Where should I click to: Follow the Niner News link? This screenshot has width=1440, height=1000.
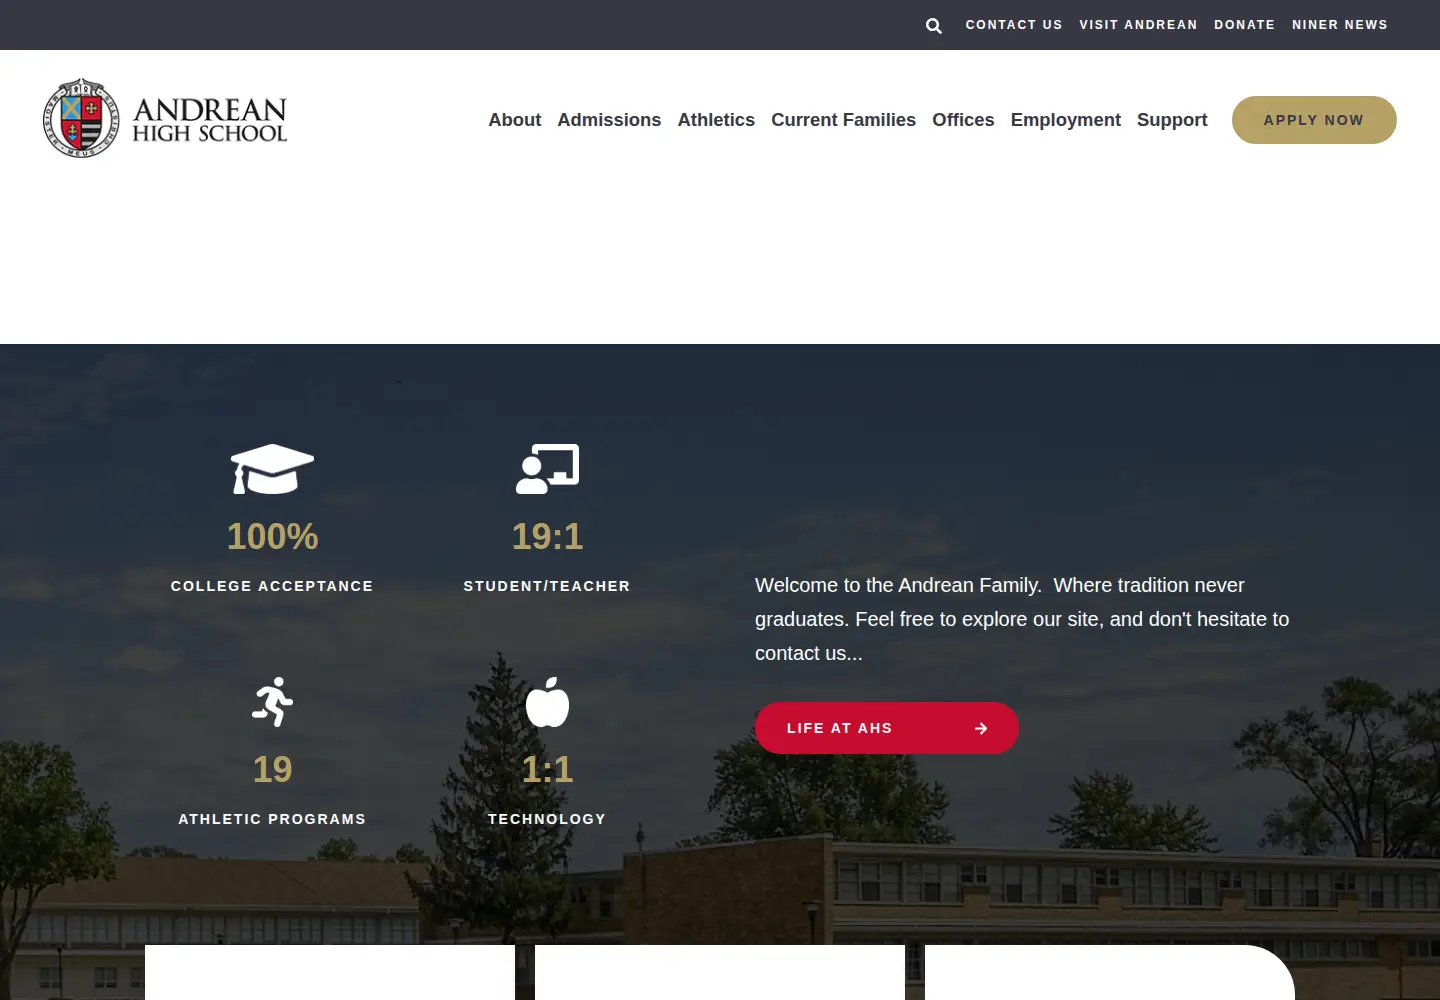tap(1340, 25)
